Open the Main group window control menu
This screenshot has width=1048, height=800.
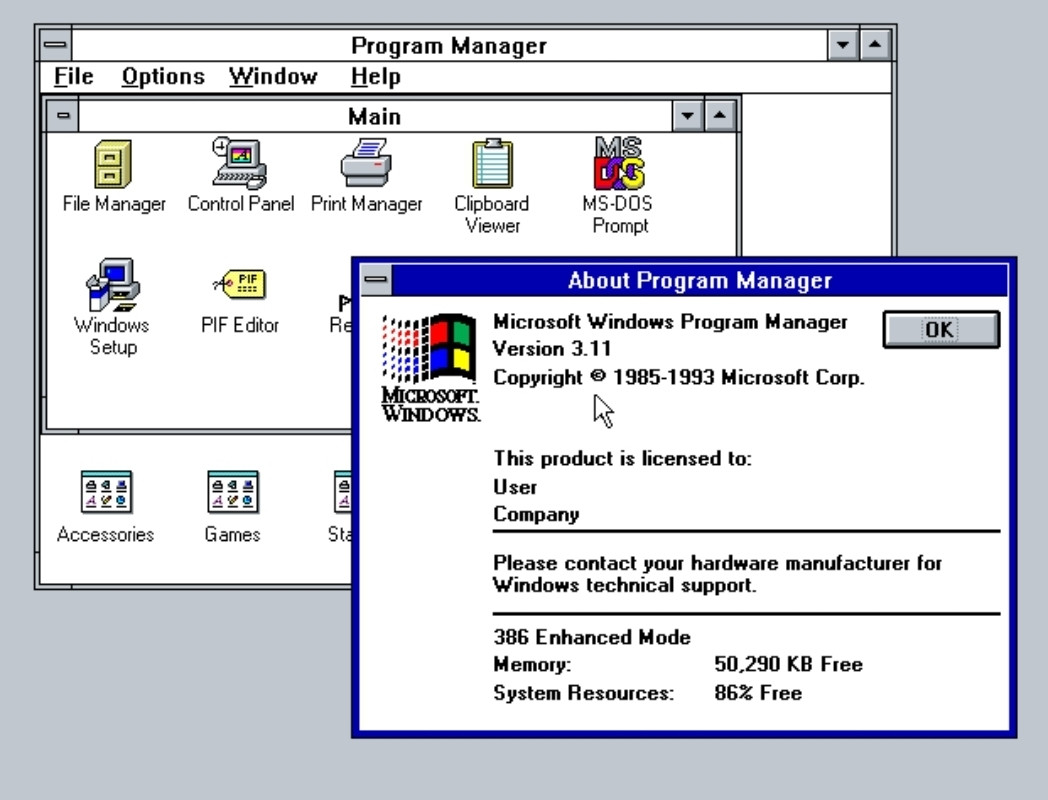[x=63, y=116]
